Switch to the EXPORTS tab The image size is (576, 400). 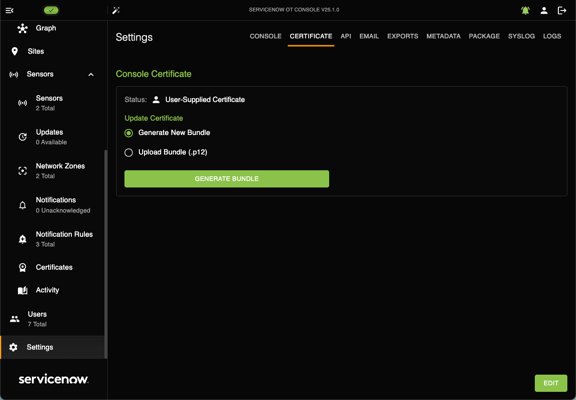pos(403,36)
